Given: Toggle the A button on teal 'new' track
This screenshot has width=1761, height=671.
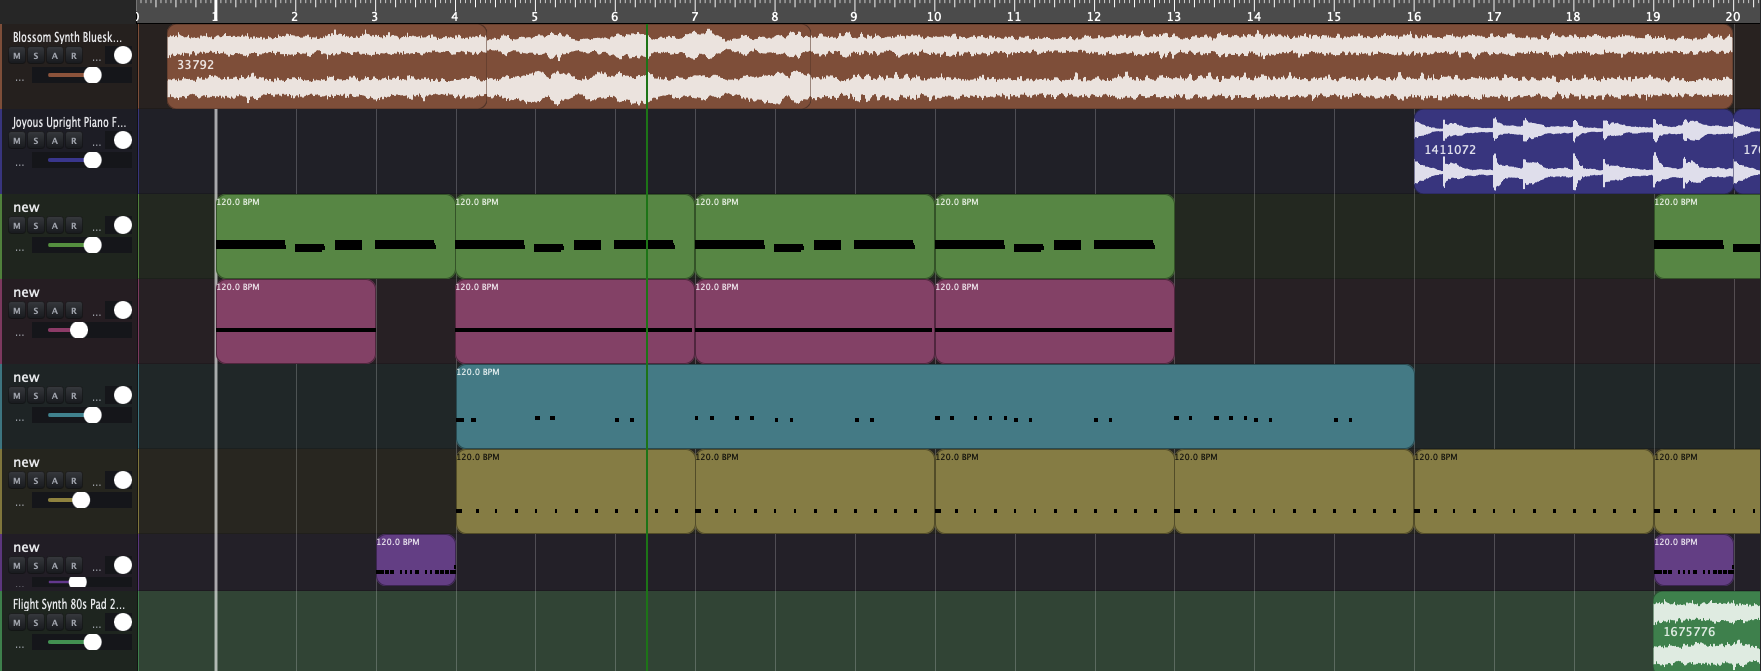Looking at the screenshot, I should pyautogui.click(x=55, y=396).
